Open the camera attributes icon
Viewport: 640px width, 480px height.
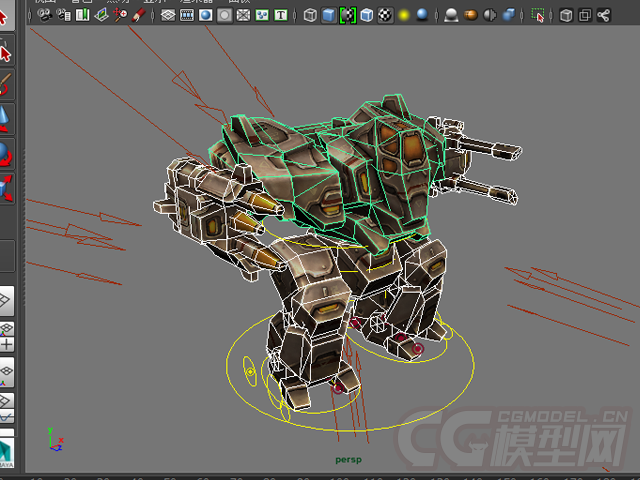tap(64, 16)
